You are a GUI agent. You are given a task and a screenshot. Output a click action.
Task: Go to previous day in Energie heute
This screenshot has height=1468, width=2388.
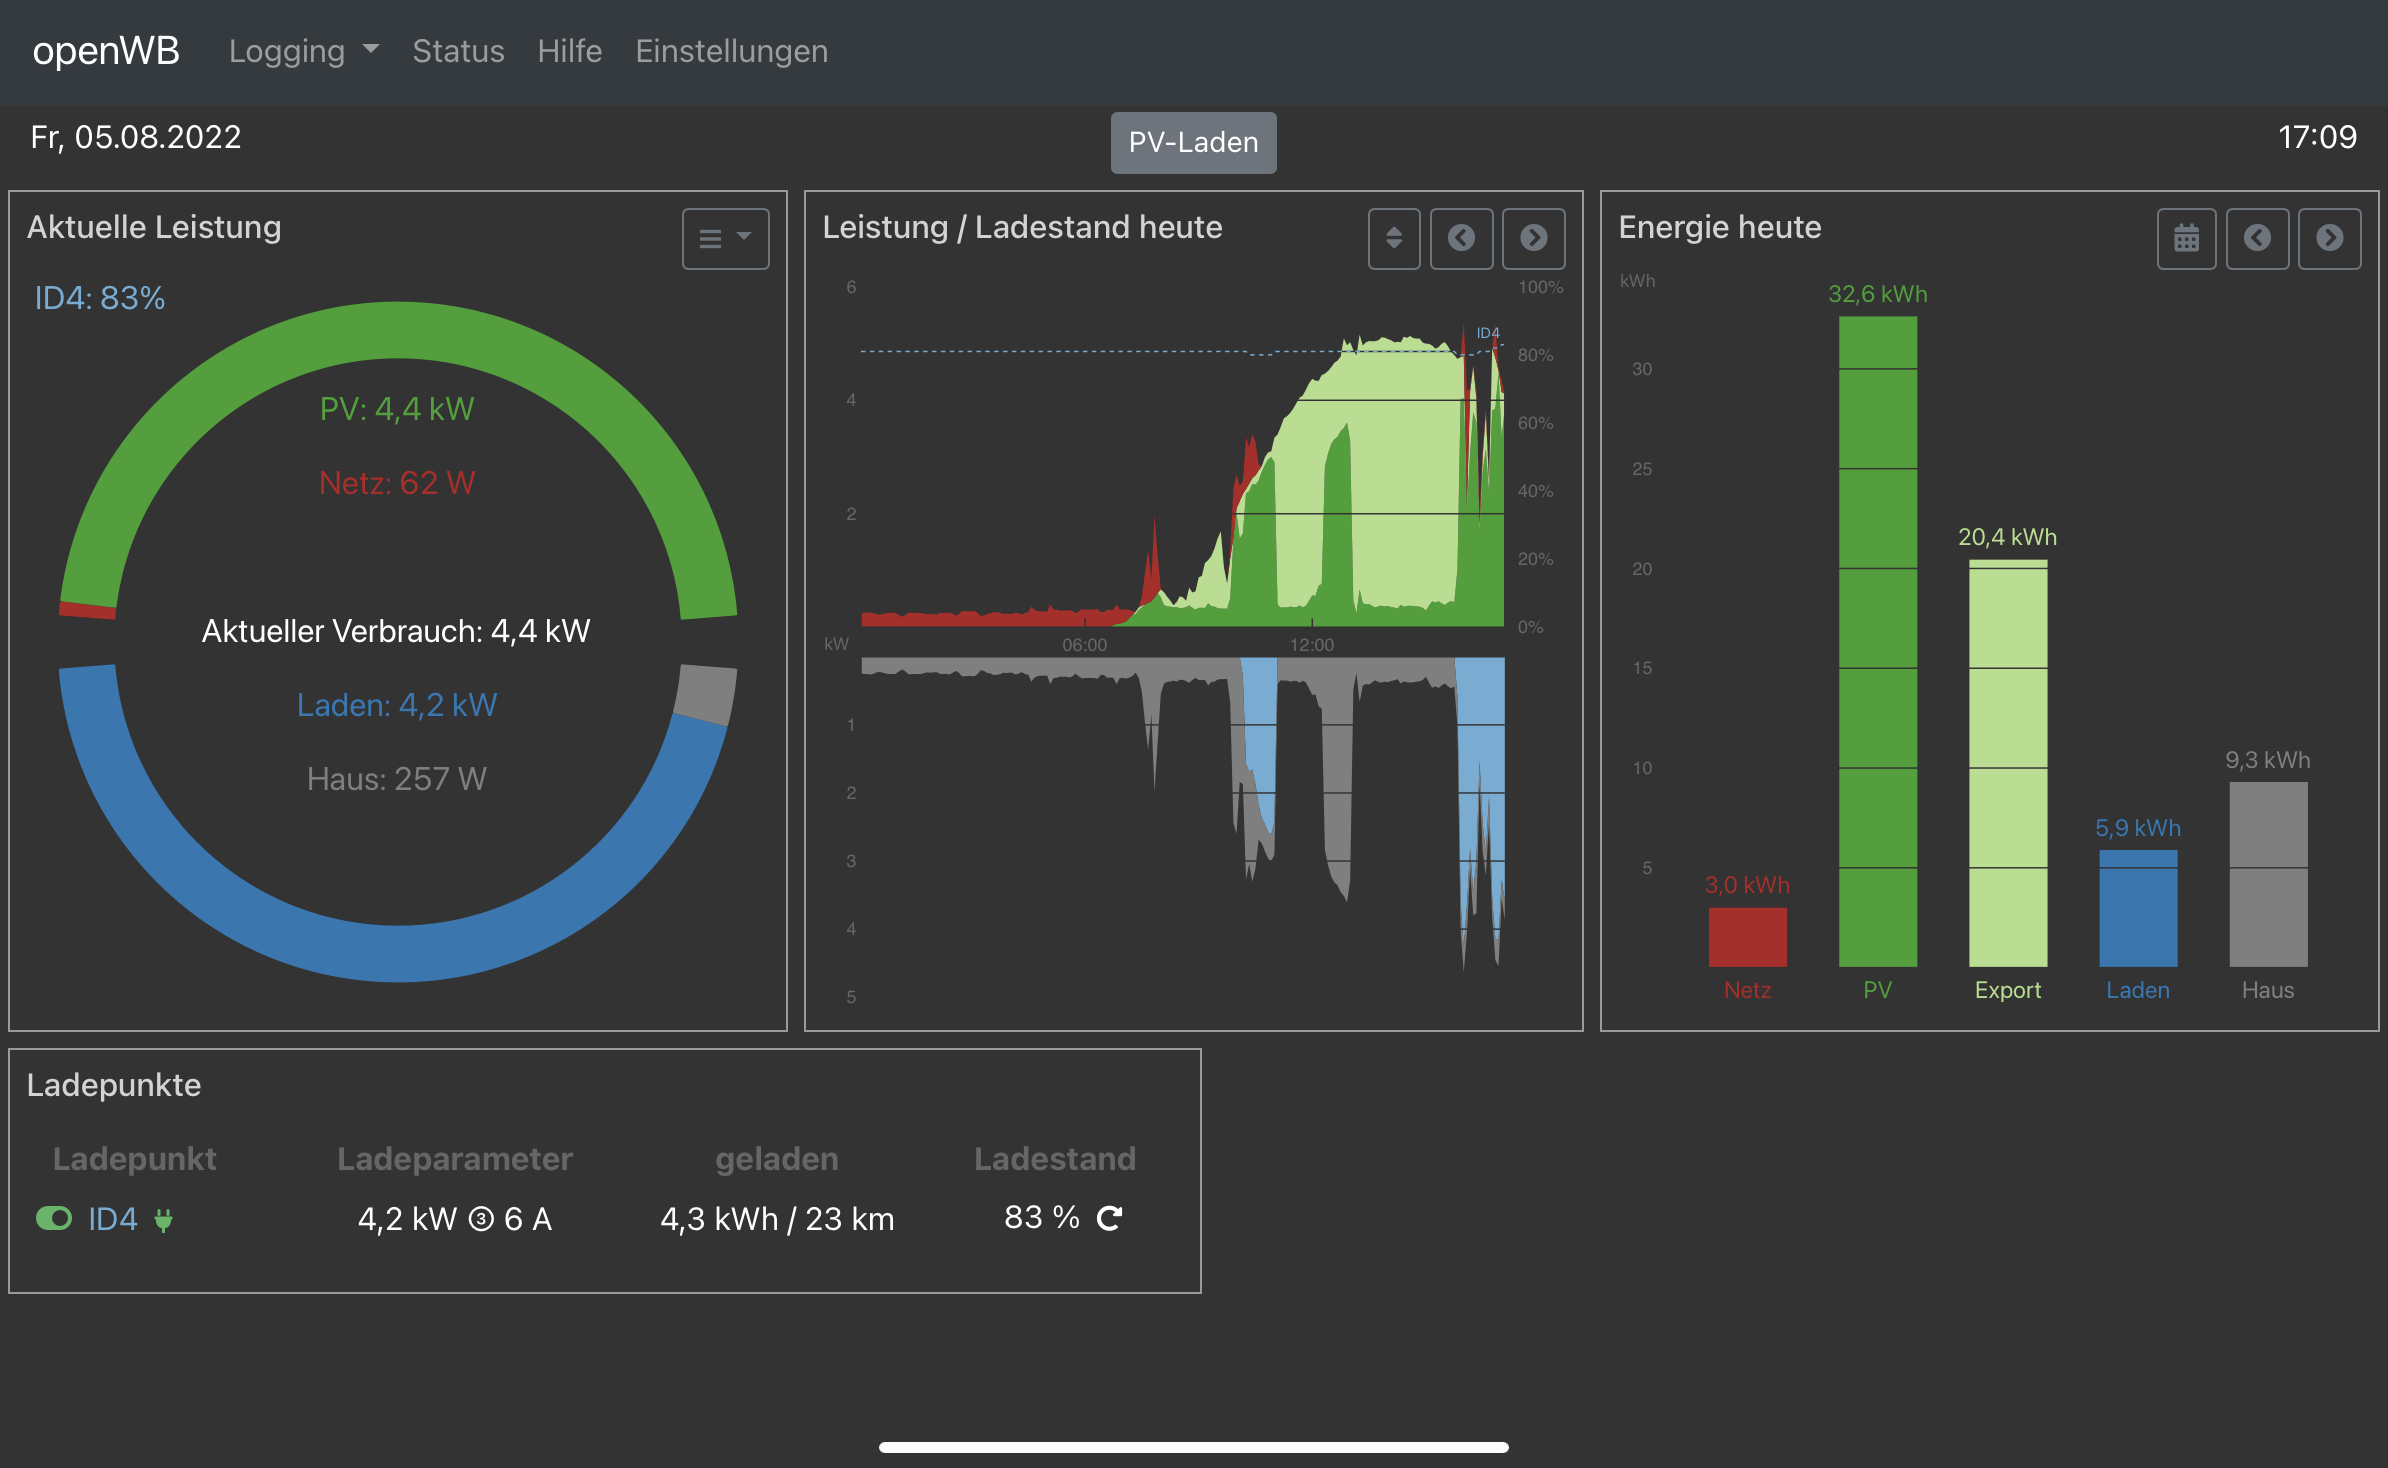pos(2257,238)
